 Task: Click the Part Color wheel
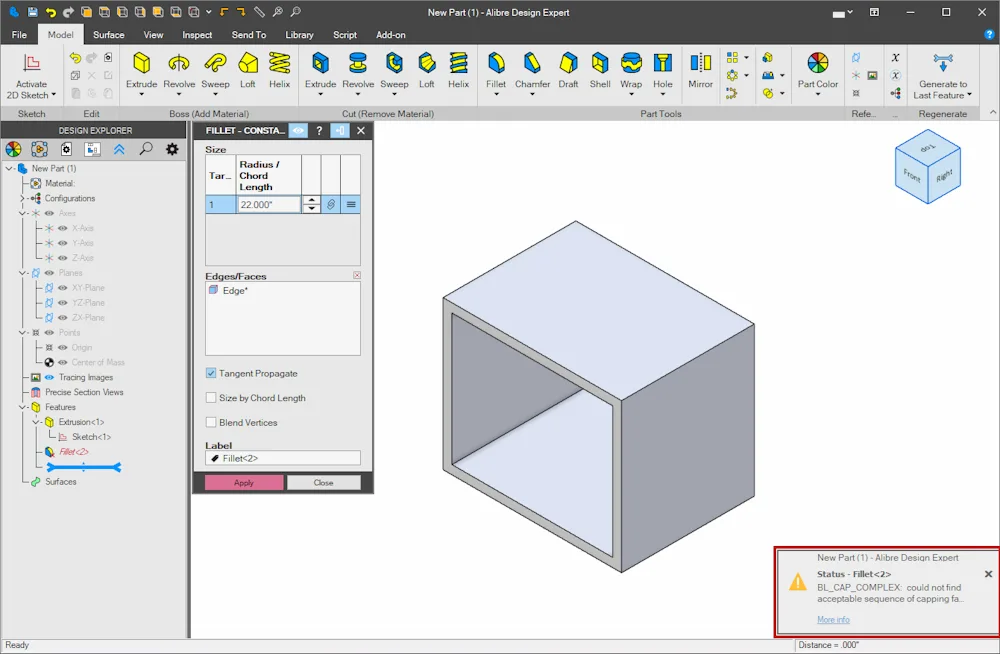pyautogui.click(x=818, y=63)
